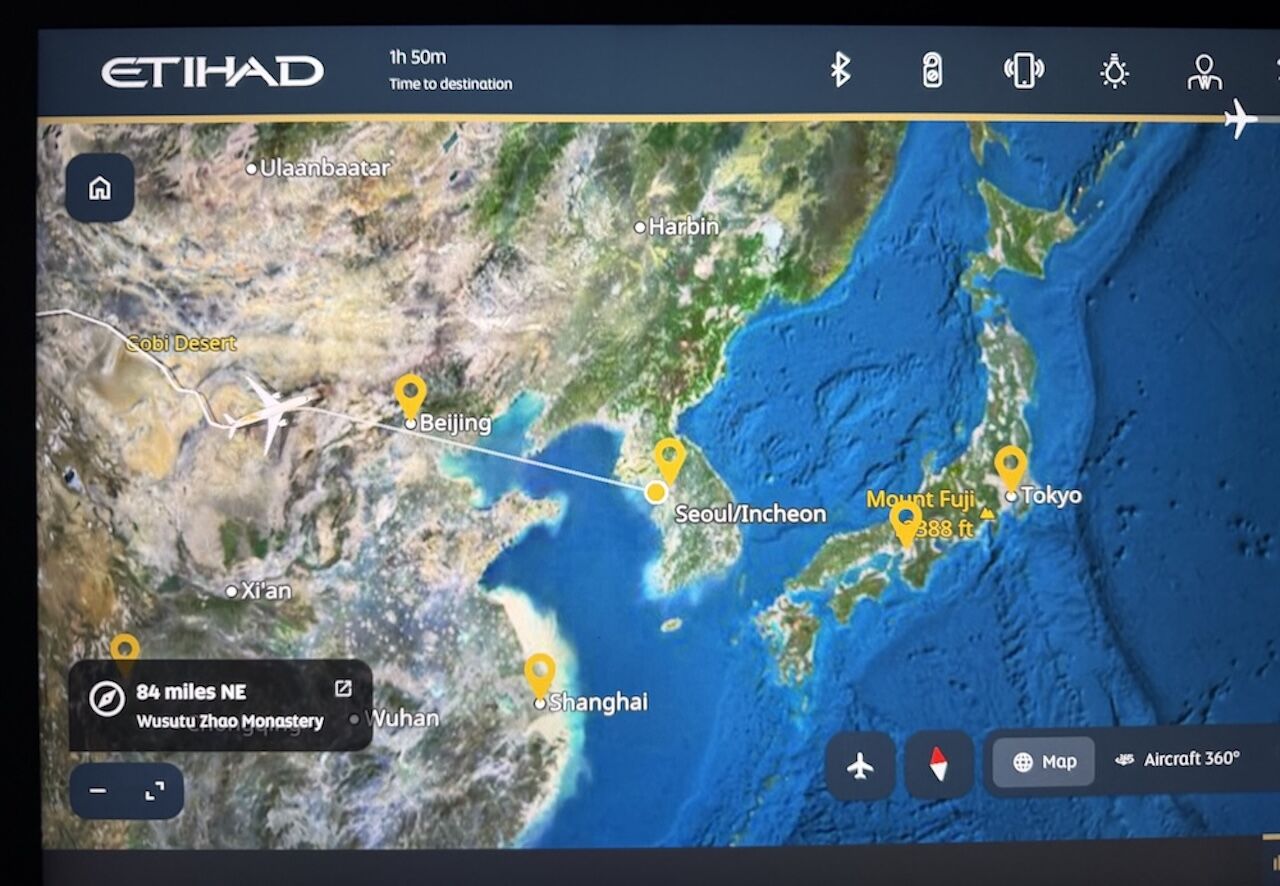The image size is (1280, 886).
Task: Tap the Seoul/Incheon city label
Action: coord(751,514)
